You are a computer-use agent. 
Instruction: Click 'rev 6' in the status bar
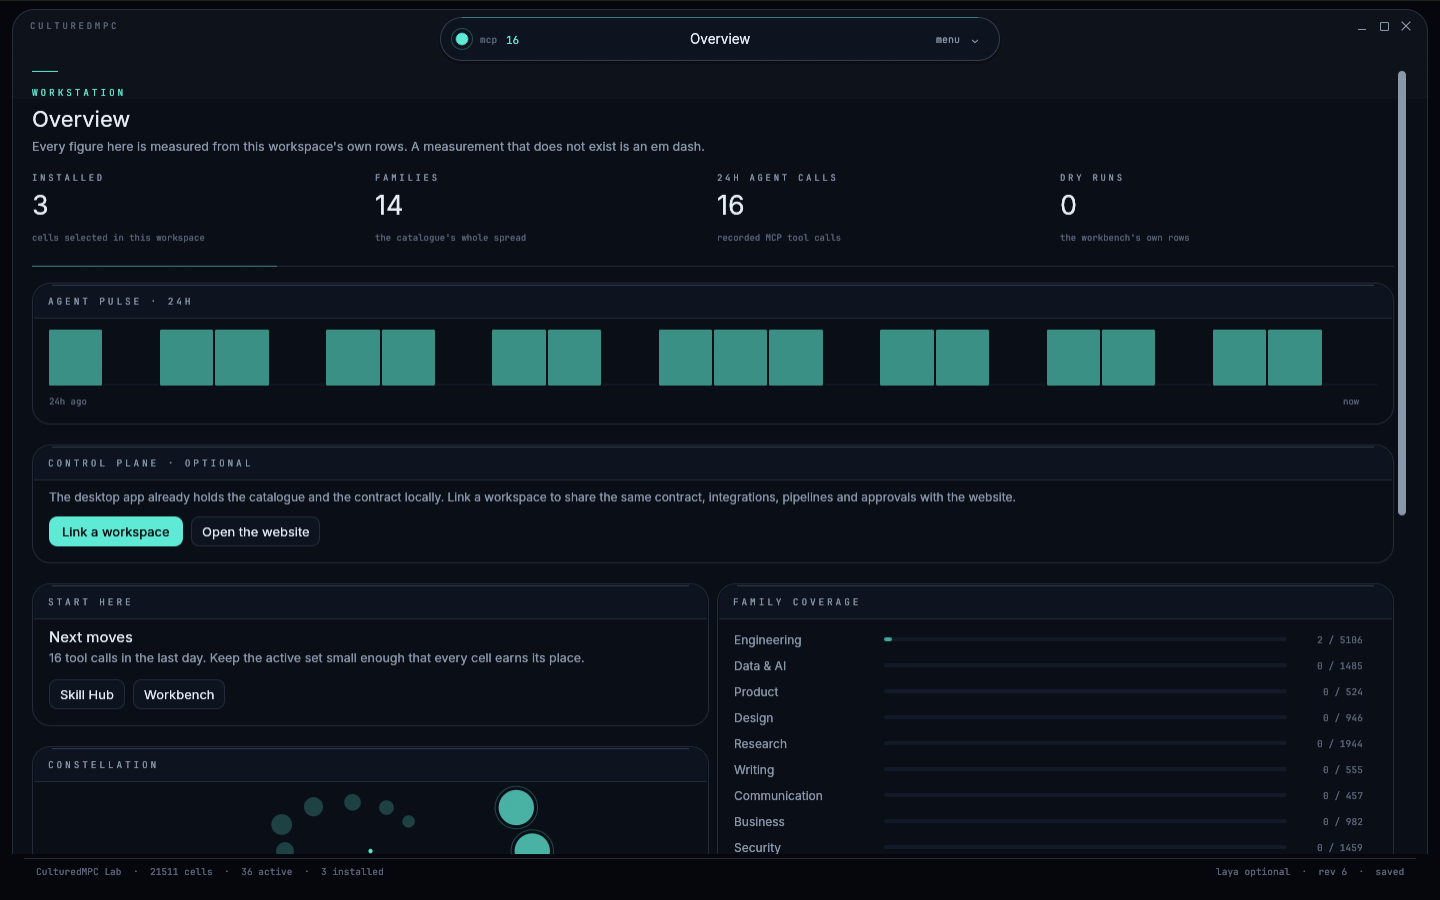(x=1333, y=872)
